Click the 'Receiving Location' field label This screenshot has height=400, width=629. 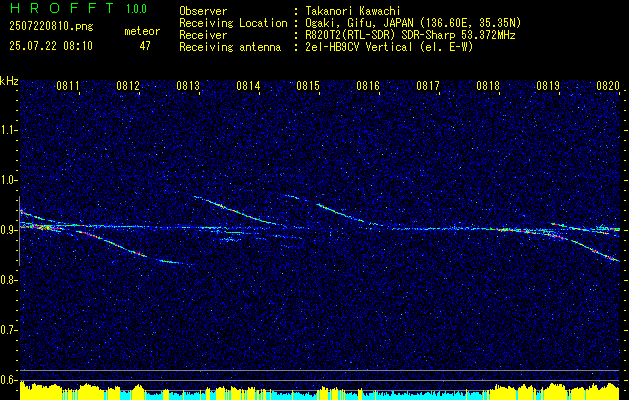233,23
